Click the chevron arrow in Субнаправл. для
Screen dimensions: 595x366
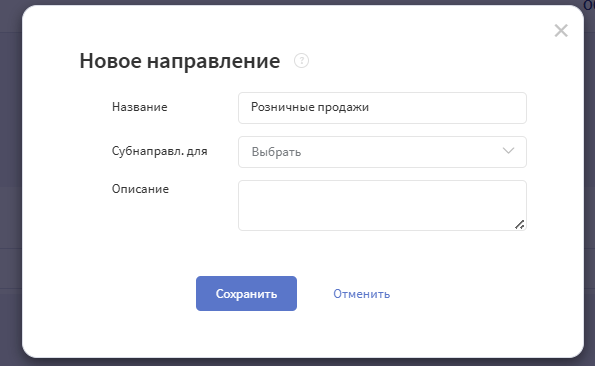tap(508, 151)
